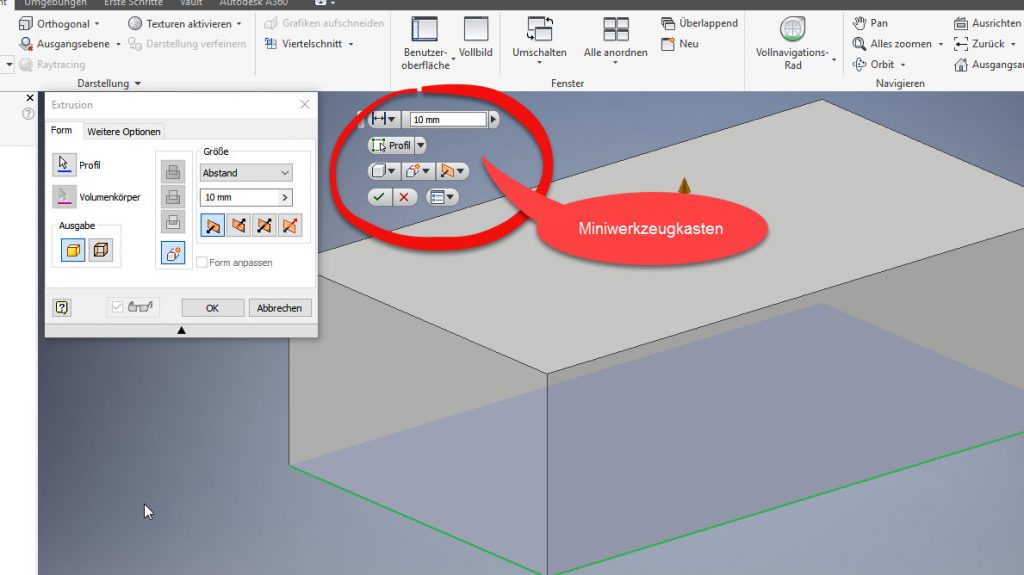This screenshot has width=1024, height=575.
Task: Click the Abbrechen button
Action: (x=279, y=308)
